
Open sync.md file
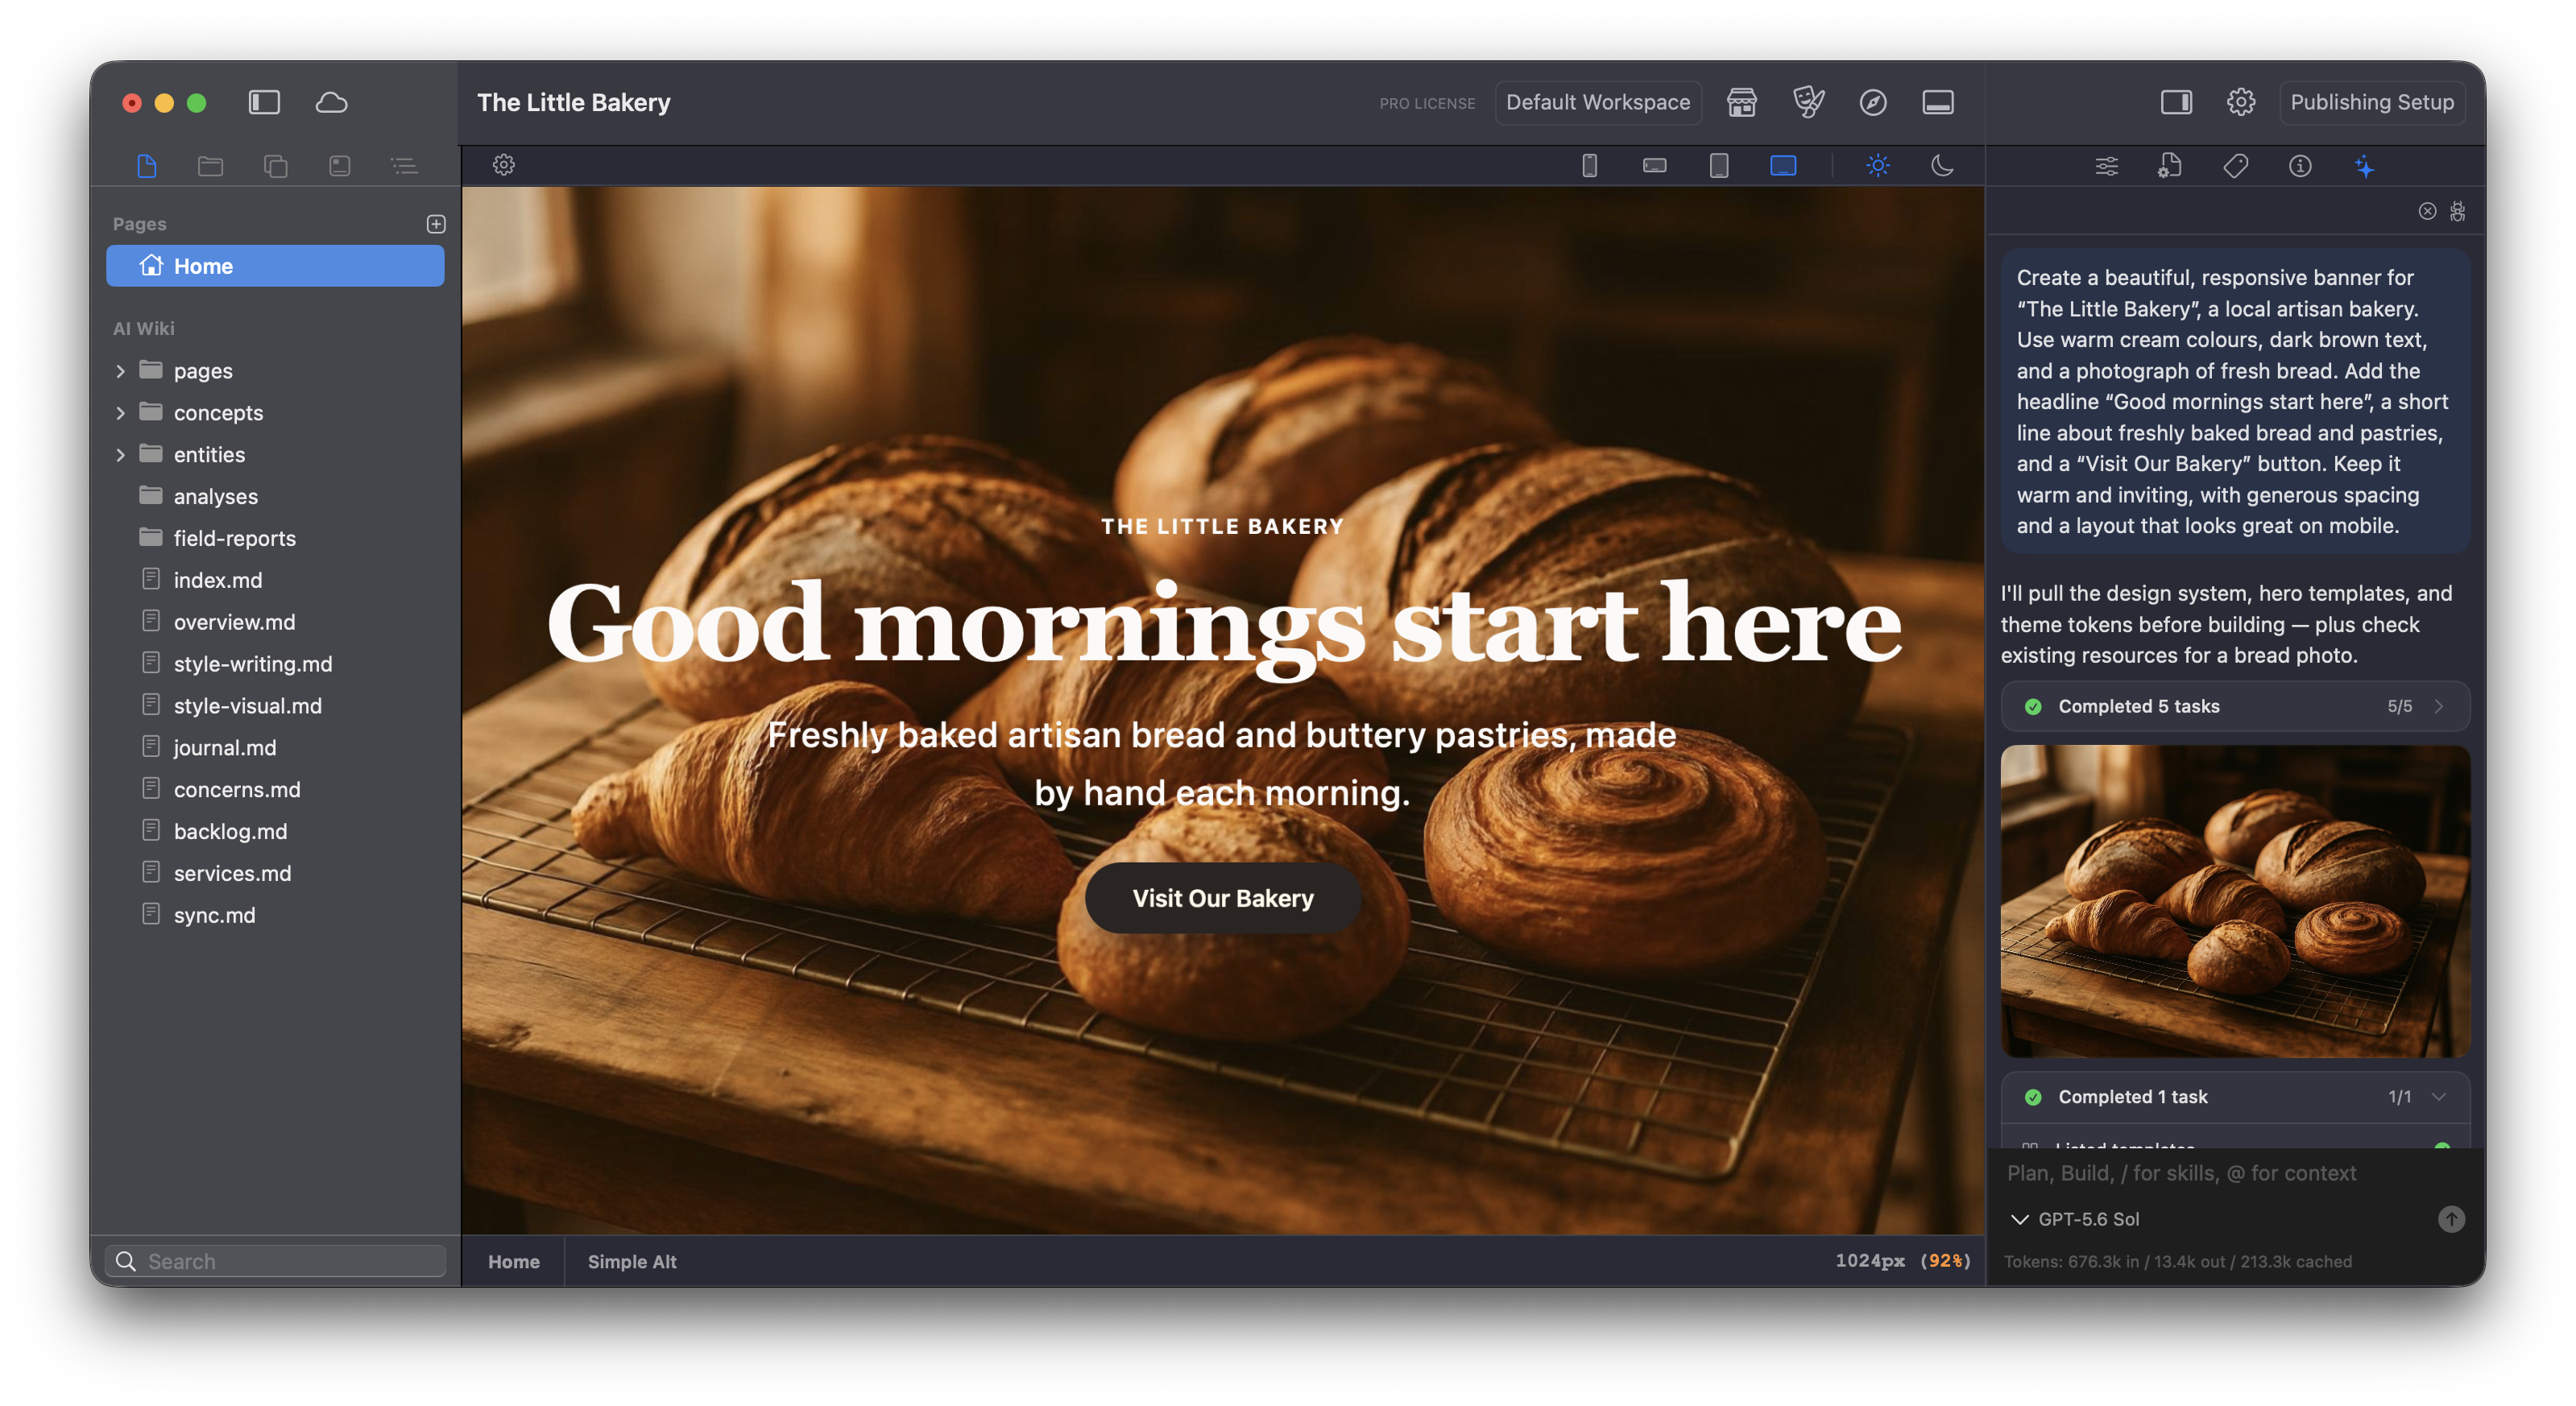tap(214, 916)
